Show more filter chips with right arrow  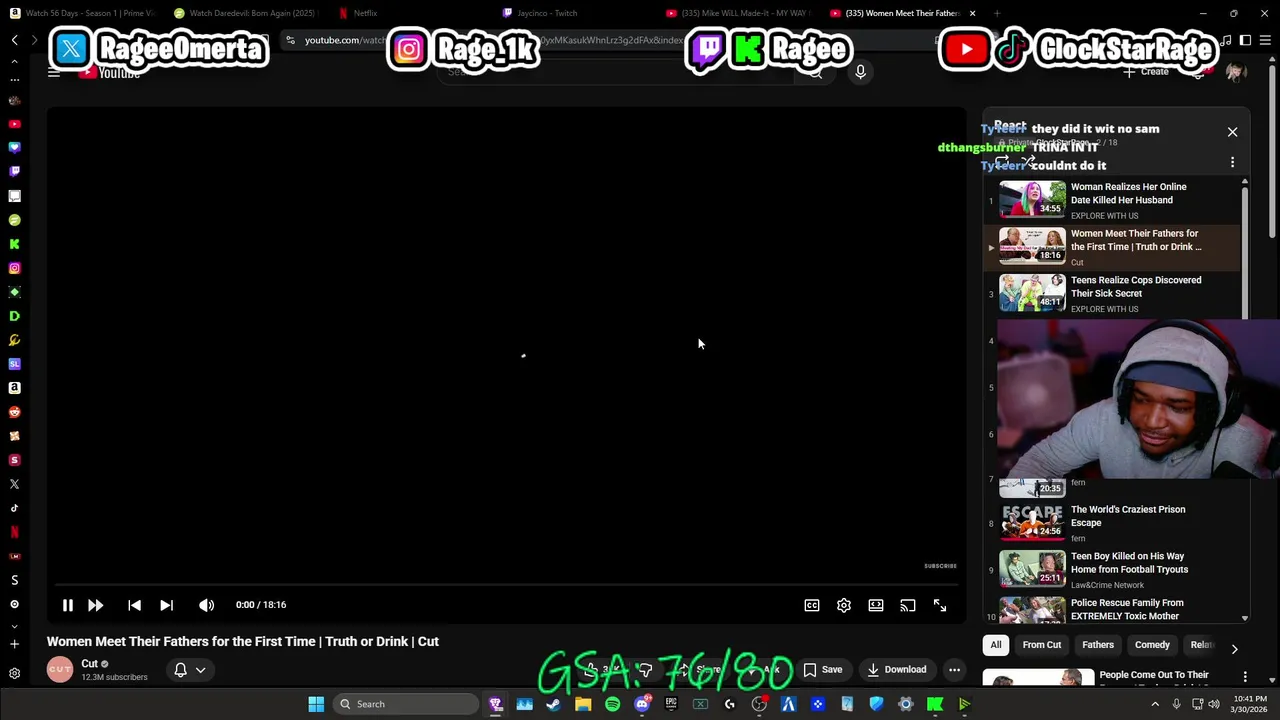(1234, 649)
